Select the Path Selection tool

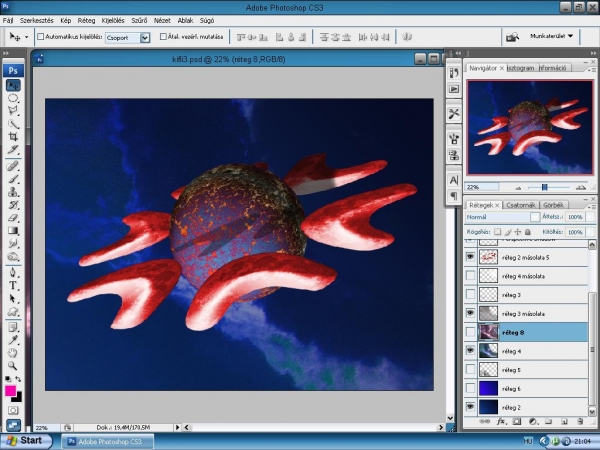tap(13, 298)
